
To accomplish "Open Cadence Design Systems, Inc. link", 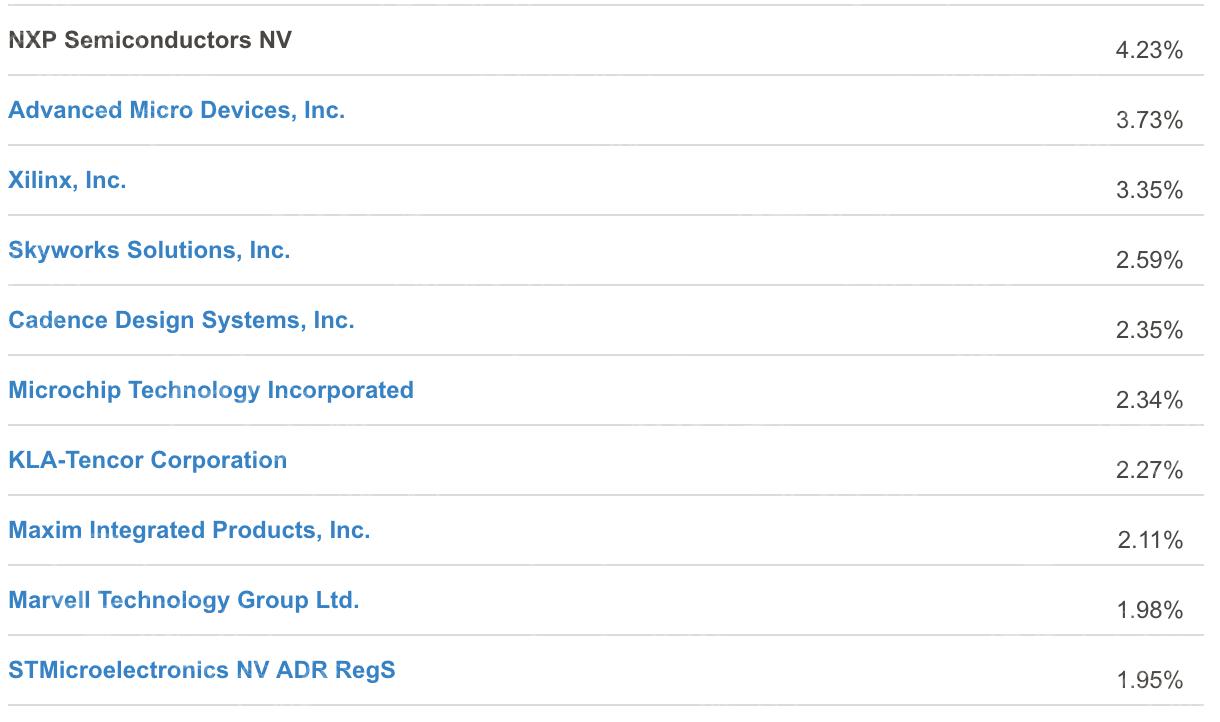I will pyautogui.click(x=181, y=321).
